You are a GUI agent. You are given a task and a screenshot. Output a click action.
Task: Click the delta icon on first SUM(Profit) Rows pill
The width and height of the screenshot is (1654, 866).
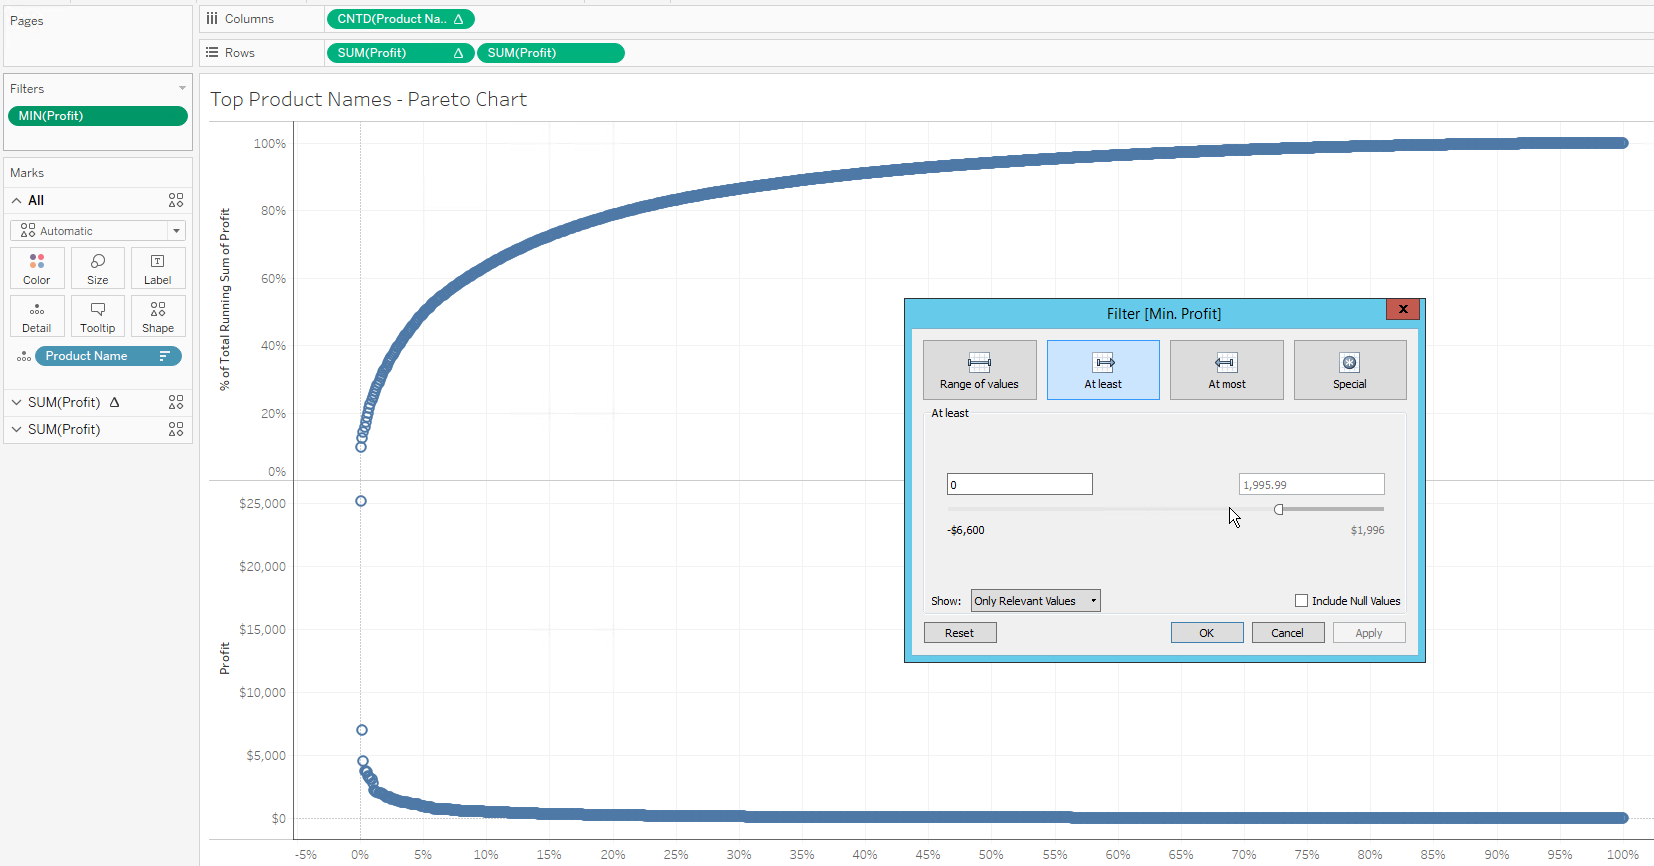458,53
